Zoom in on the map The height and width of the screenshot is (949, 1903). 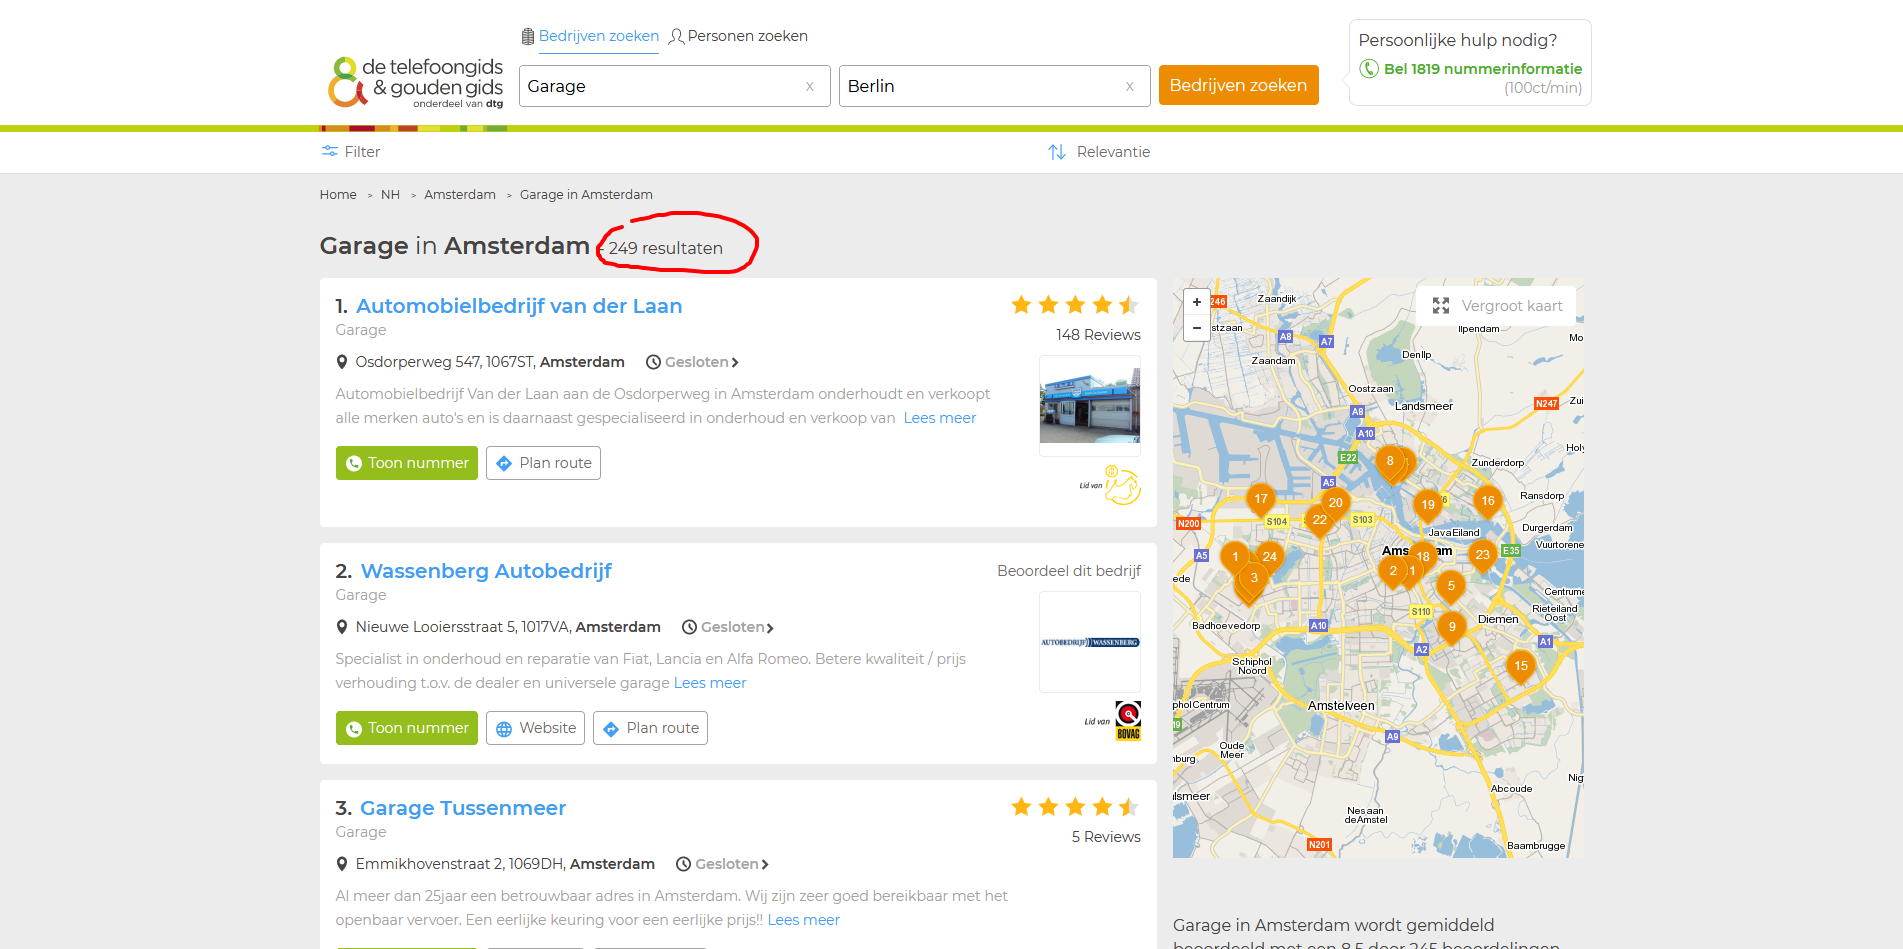coord(1197,302)
